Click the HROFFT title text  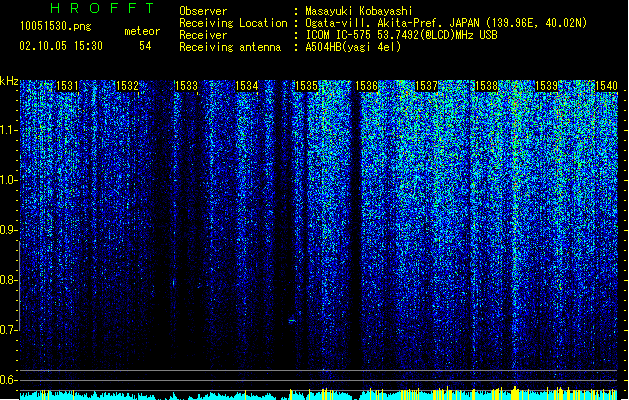coord(102,8)
